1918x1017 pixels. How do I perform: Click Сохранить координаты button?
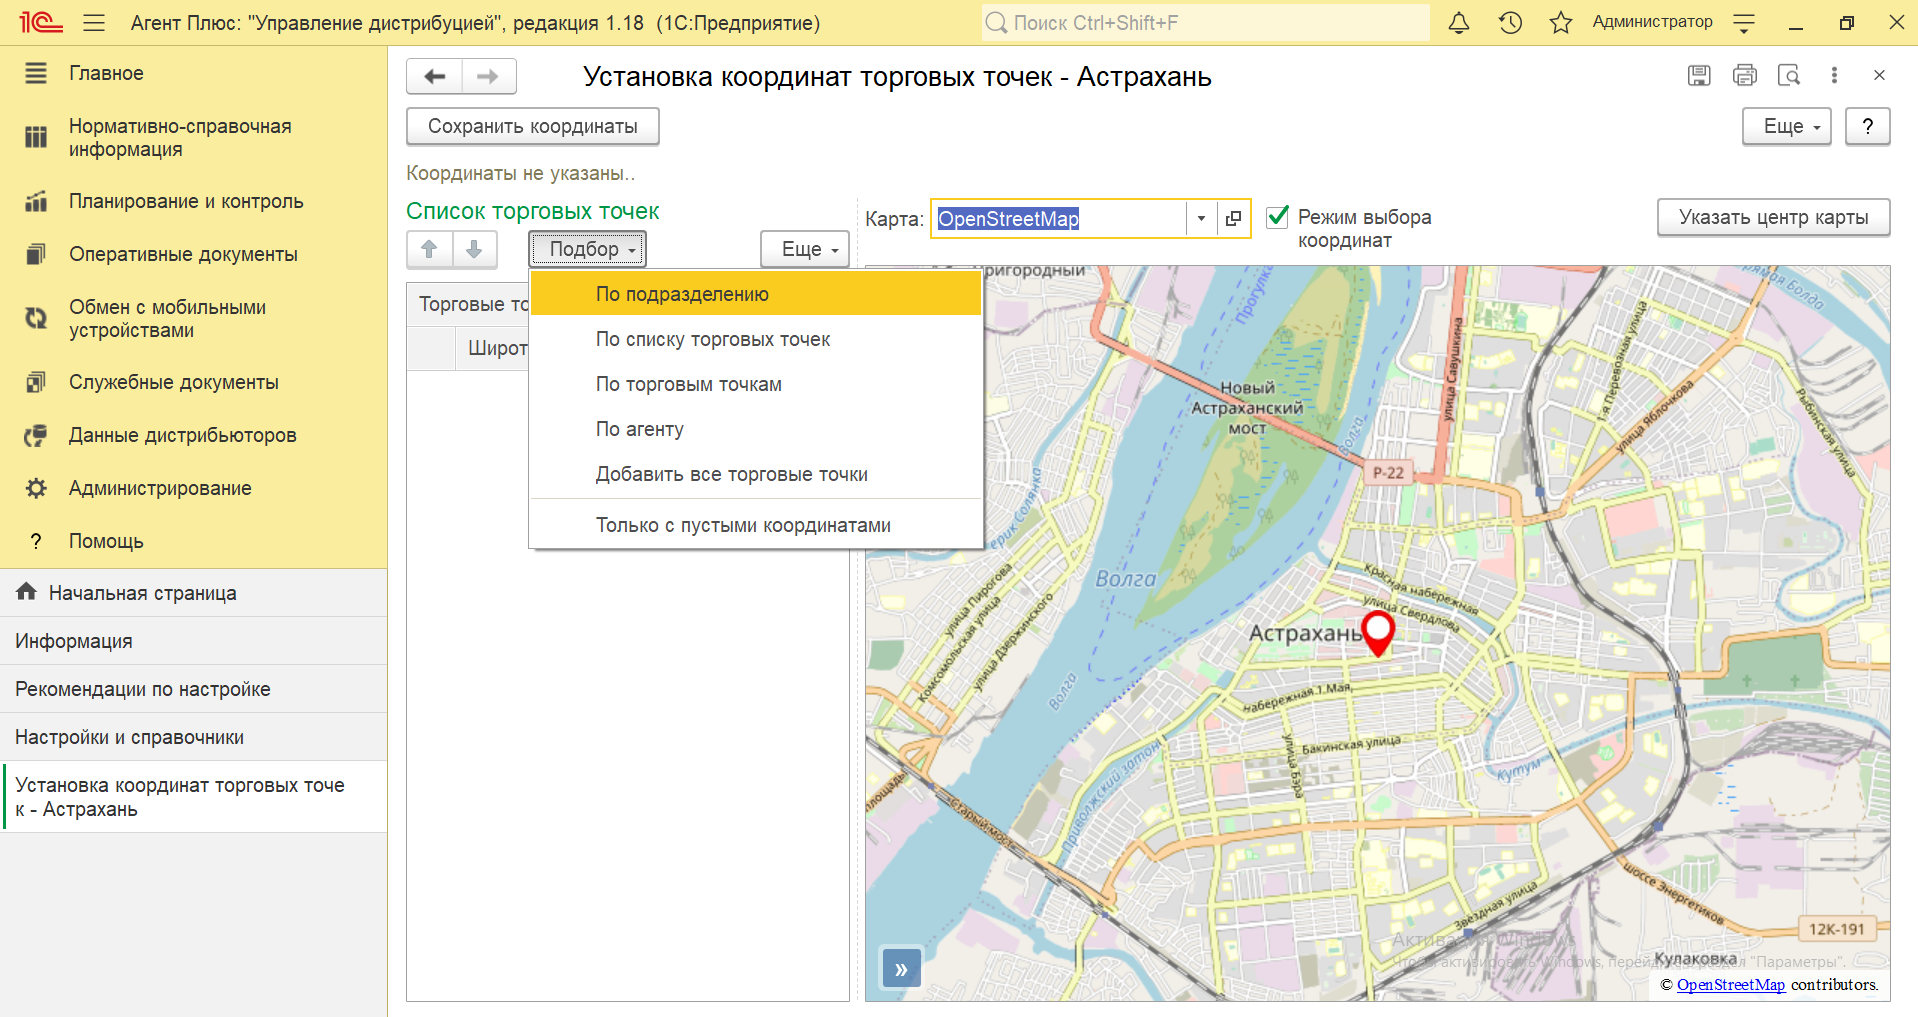pyautogui.click(x=532, y=126)
